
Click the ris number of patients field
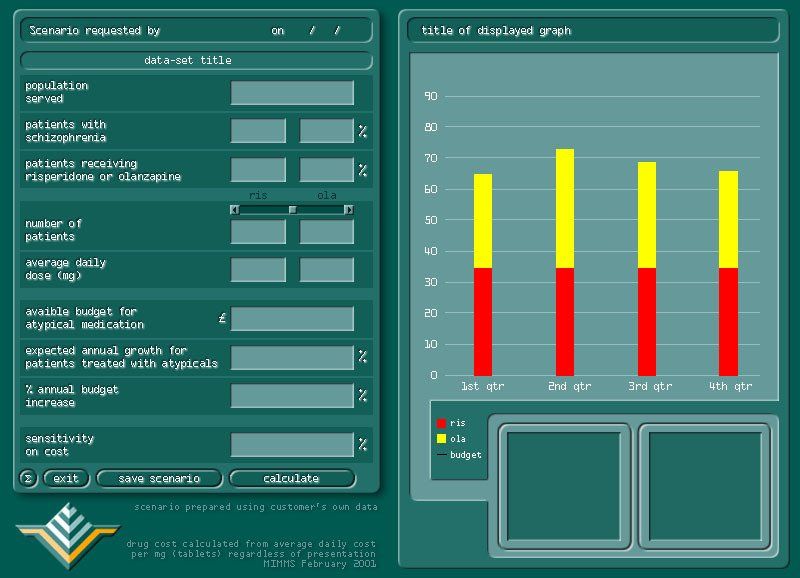point(258,232)
